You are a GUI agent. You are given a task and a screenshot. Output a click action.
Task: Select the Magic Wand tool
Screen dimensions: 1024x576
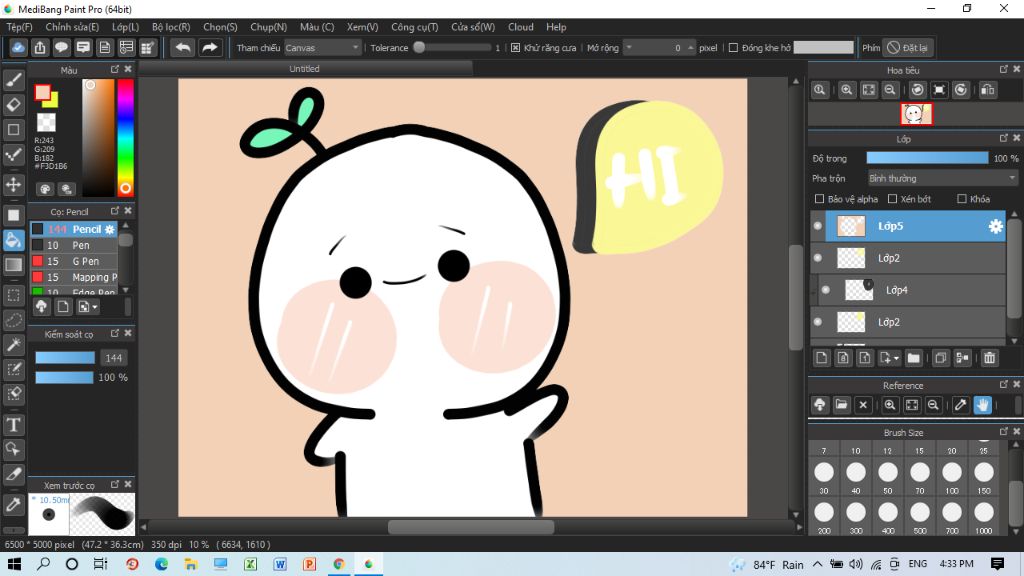(x=14, y=345)
